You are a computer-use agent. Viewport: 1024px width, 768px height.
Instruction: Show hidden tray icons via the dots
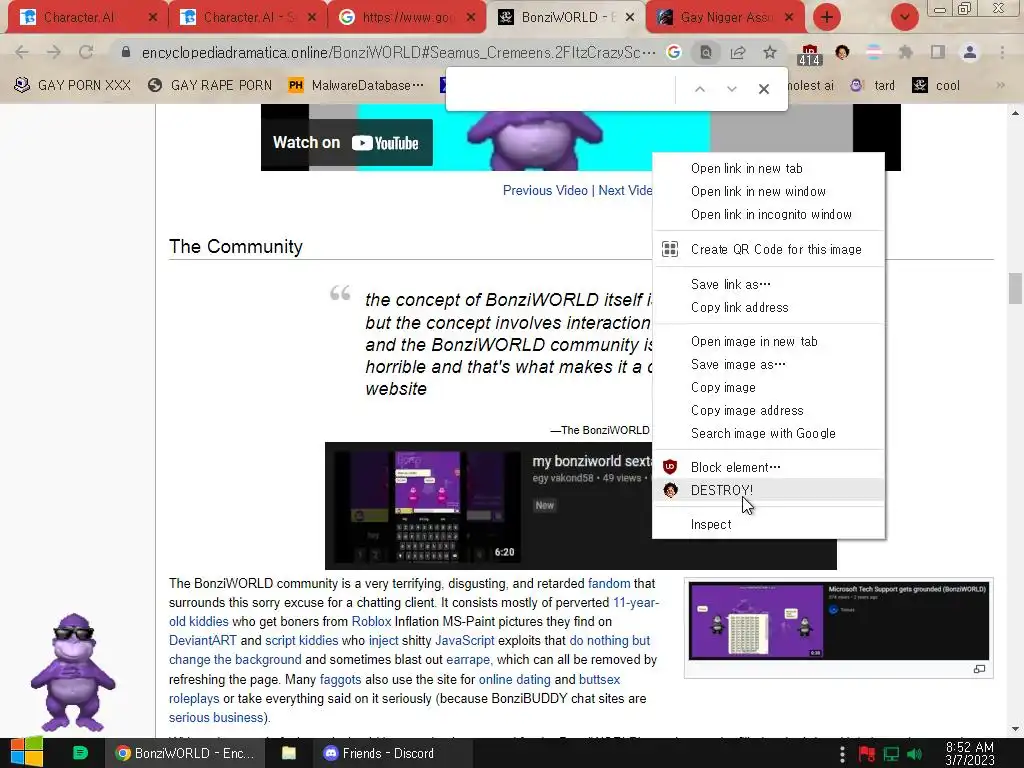pos(842,754)
